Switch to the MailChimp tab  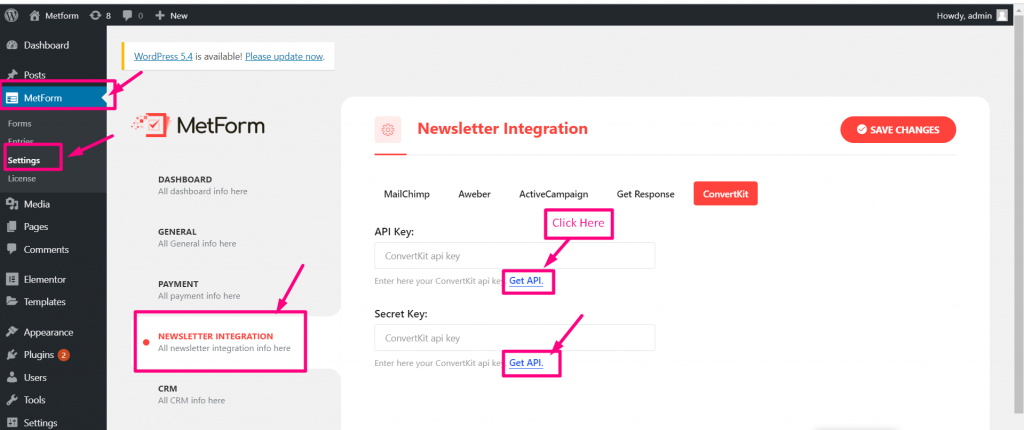pyautogui.click(x=406, y=194)
